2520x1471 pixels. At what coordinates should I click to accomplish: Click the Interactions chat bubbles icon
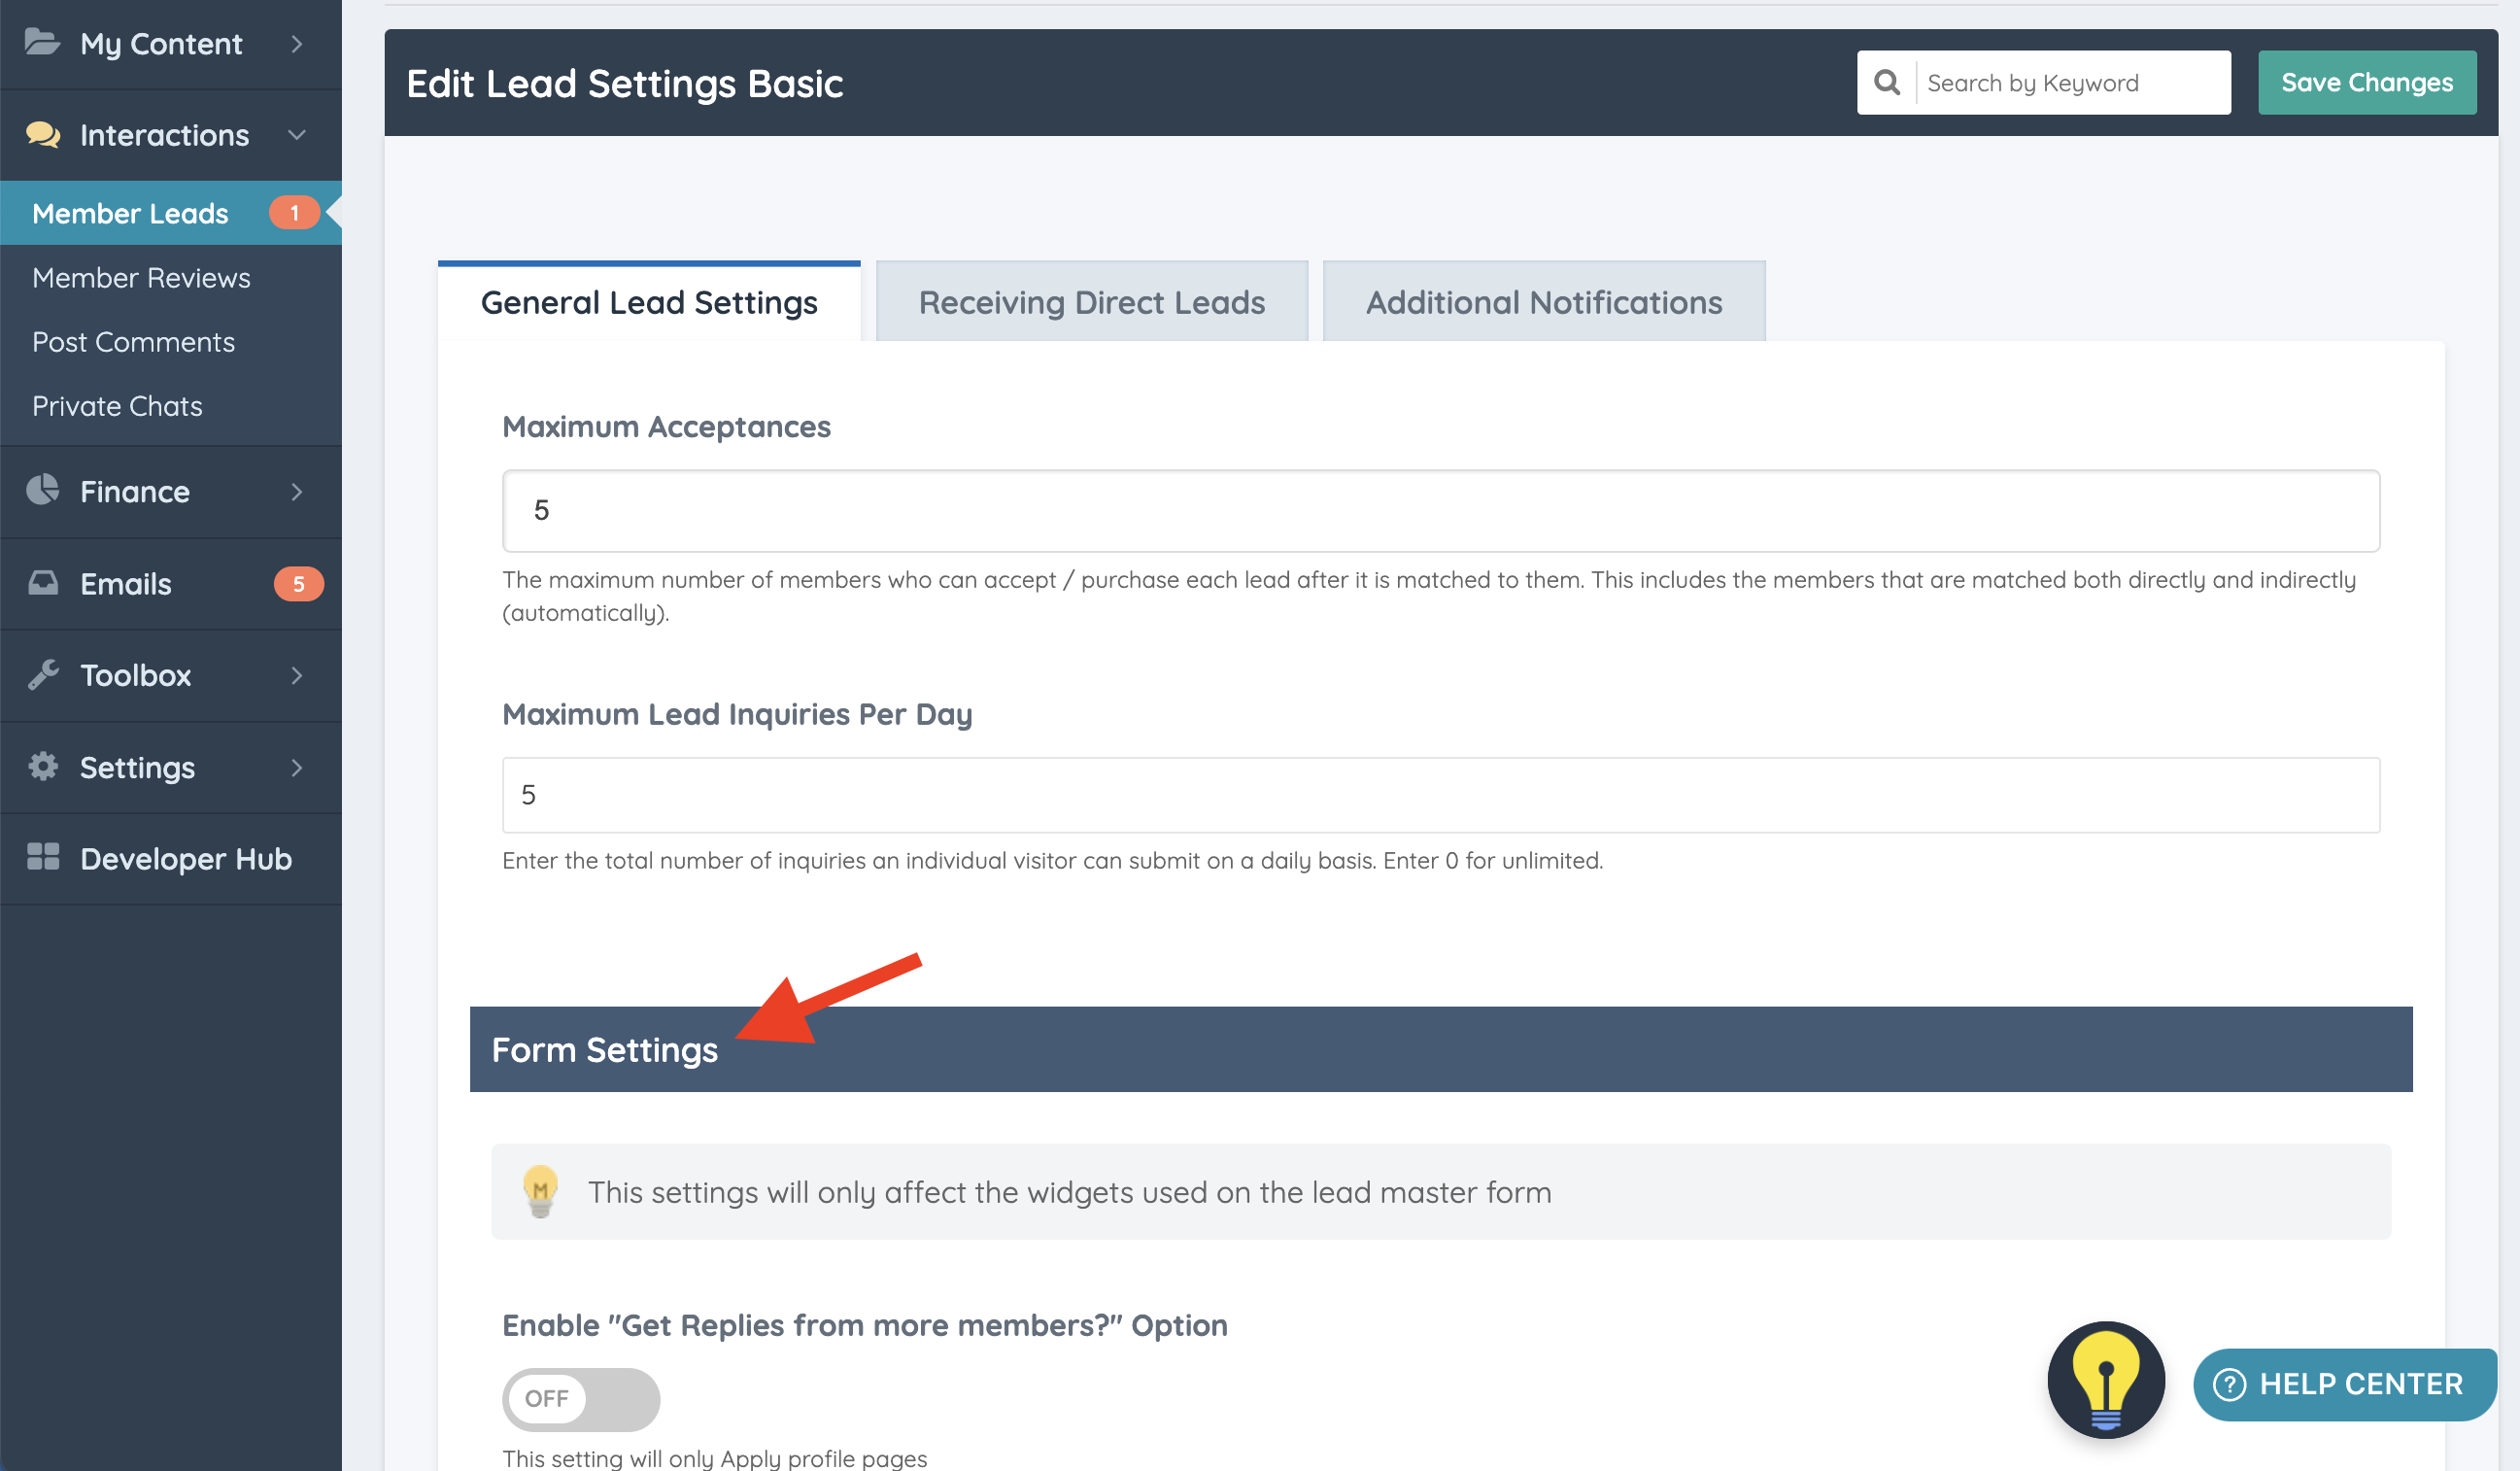(x=43, y=134)
